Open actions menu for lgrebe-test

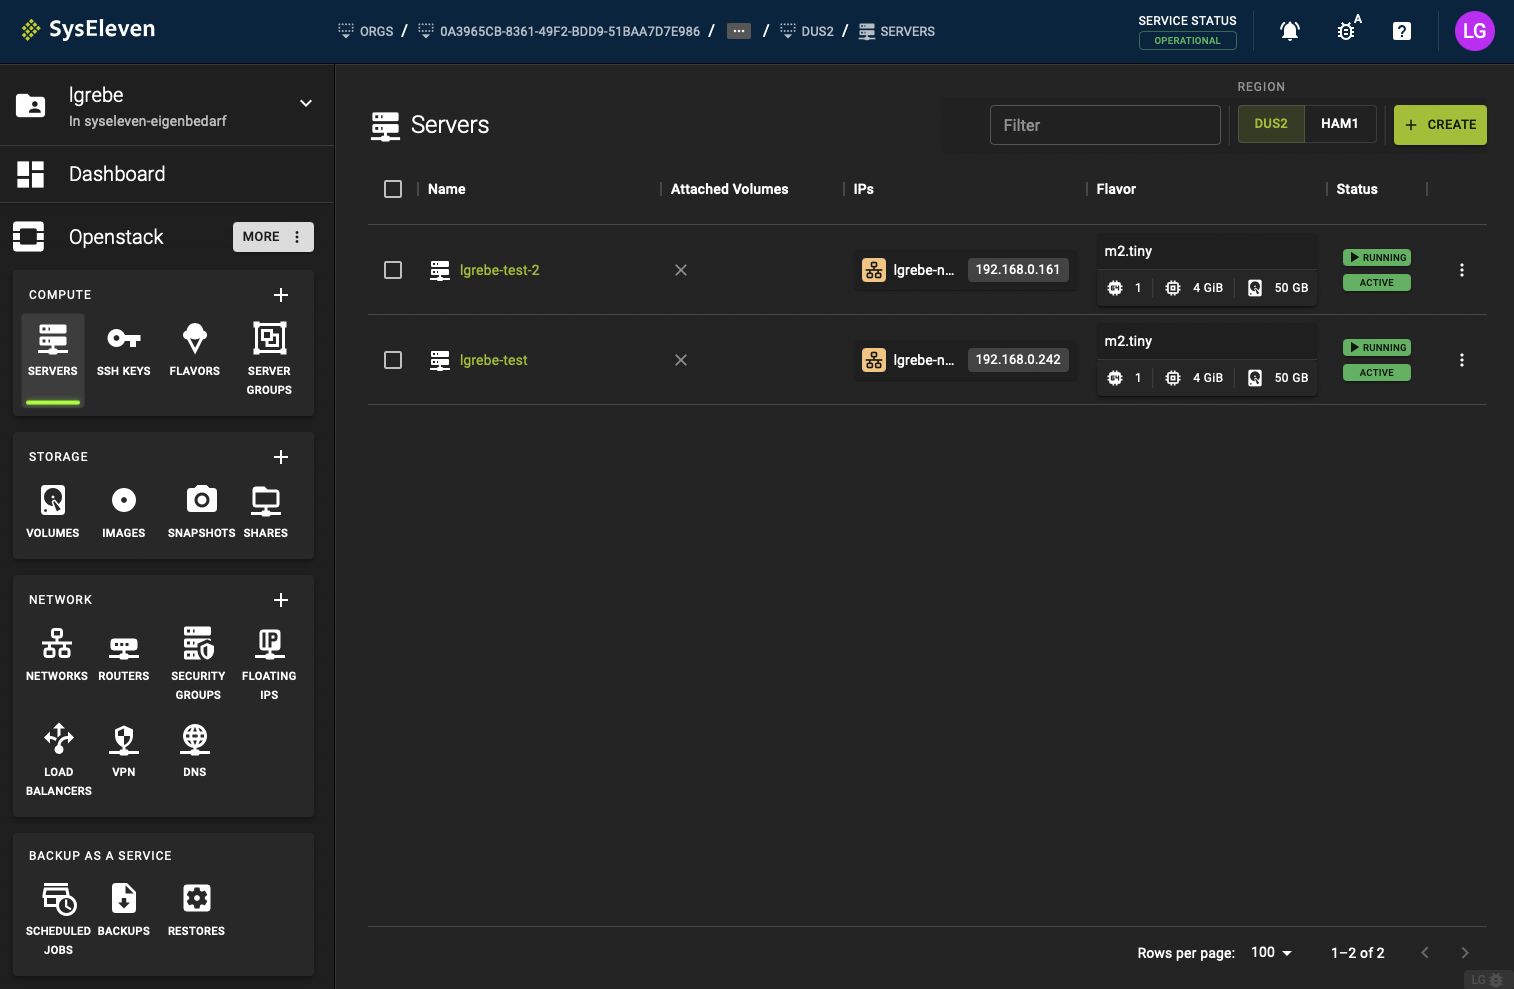pos(1462,360)
